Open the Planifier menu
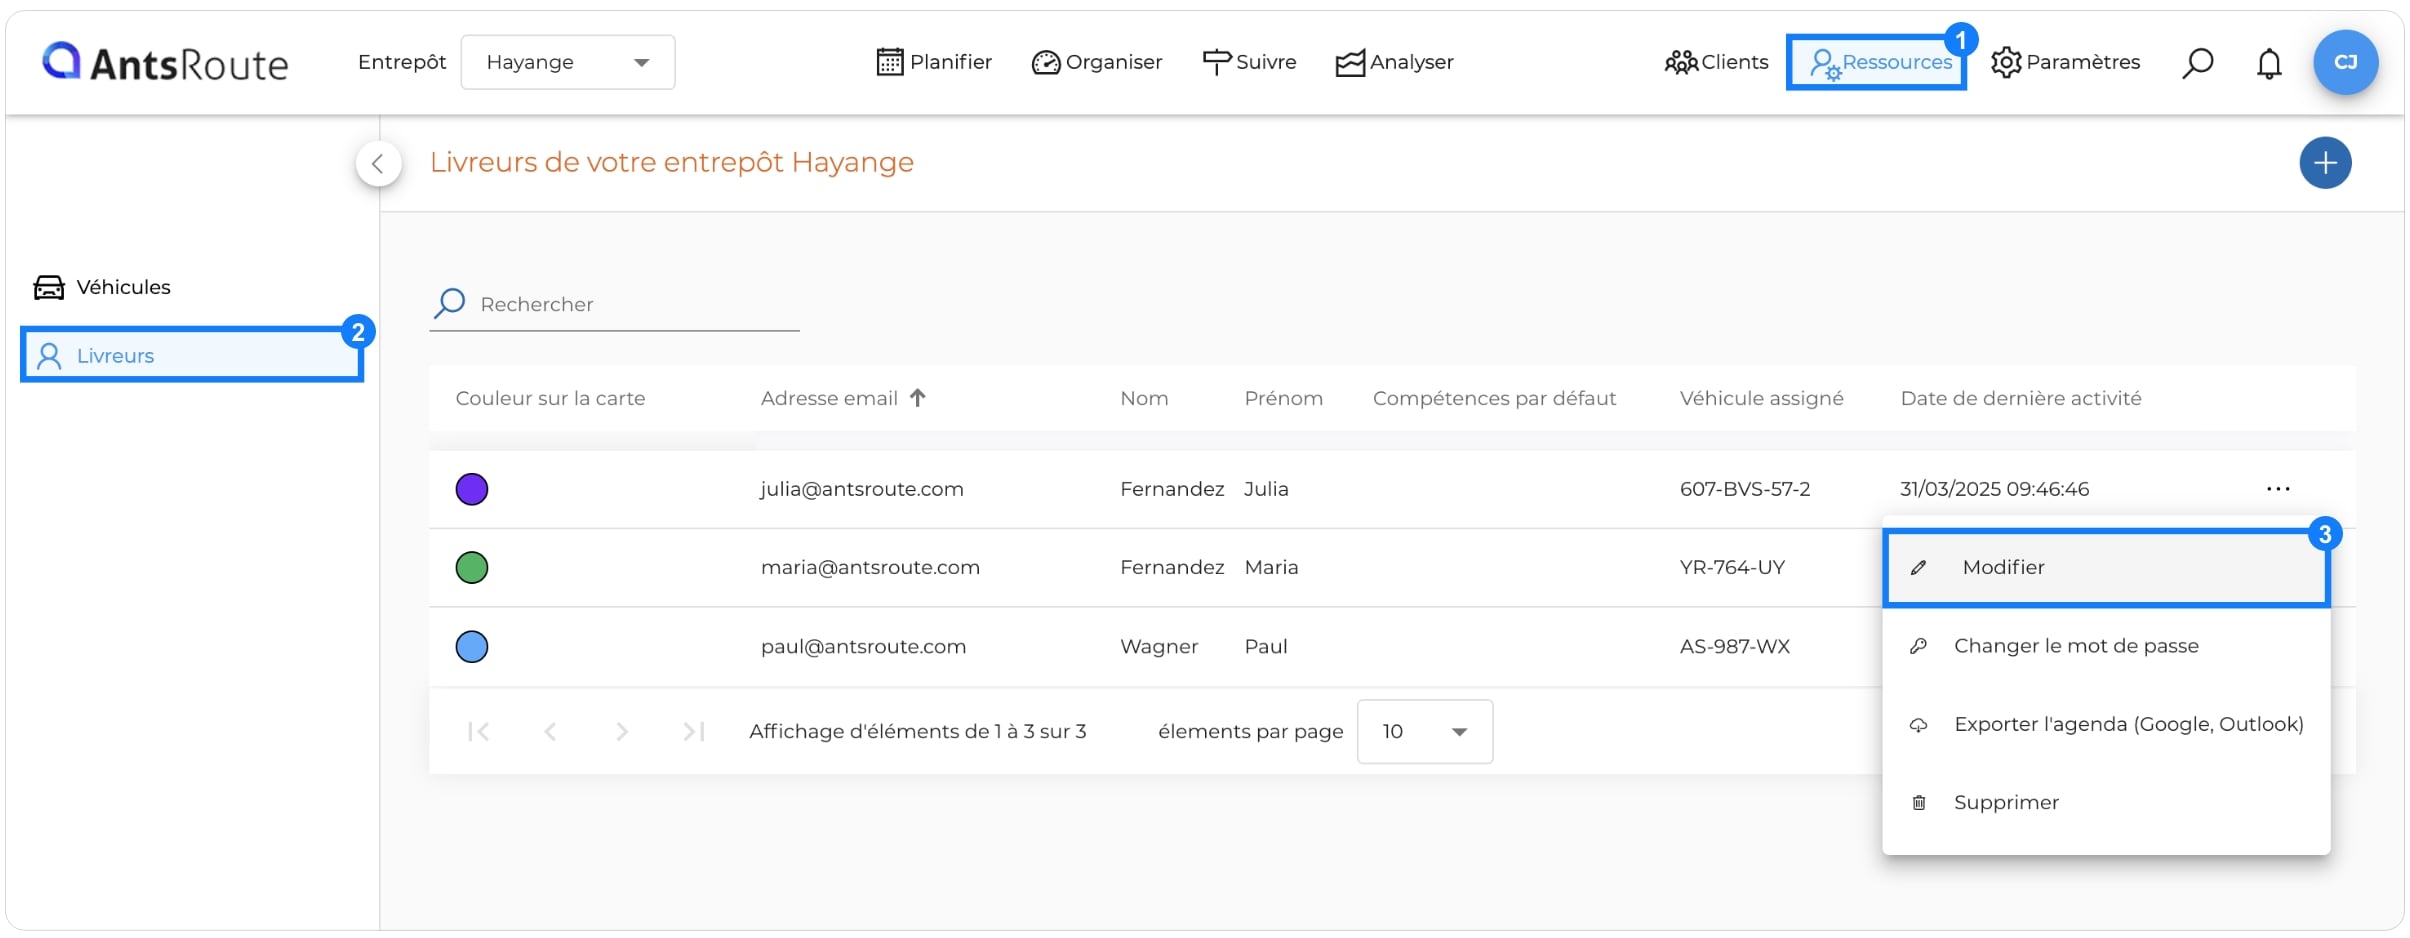Viewport: 2410px width, 938px height. 934,62
